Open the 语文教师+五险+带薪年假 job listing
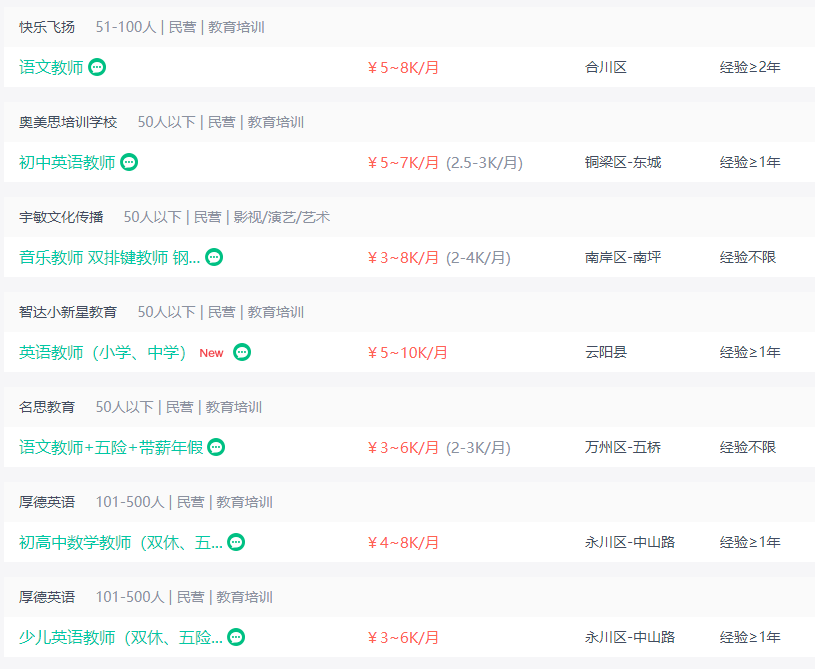Viewport: 815px width, 669px height. pos(111,447)
